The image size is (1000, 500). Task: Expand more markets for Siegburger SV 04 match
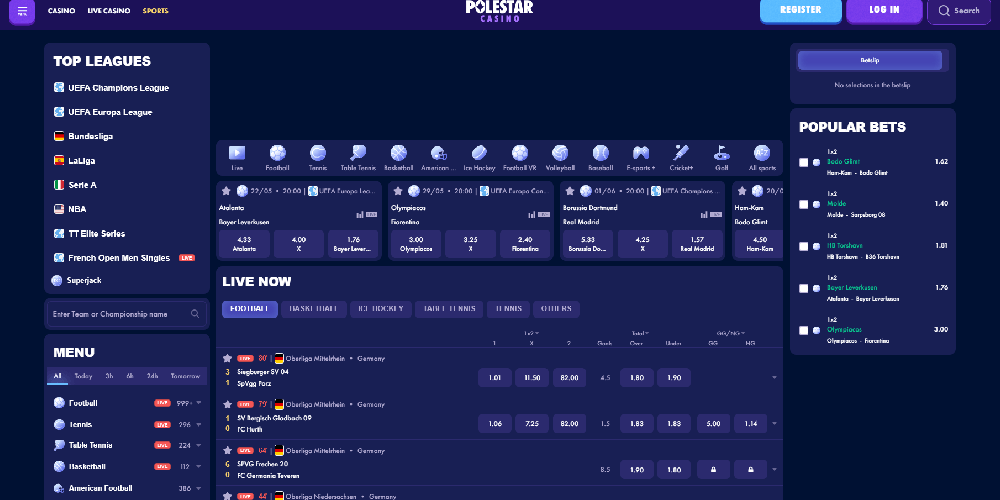coord(773,378)
